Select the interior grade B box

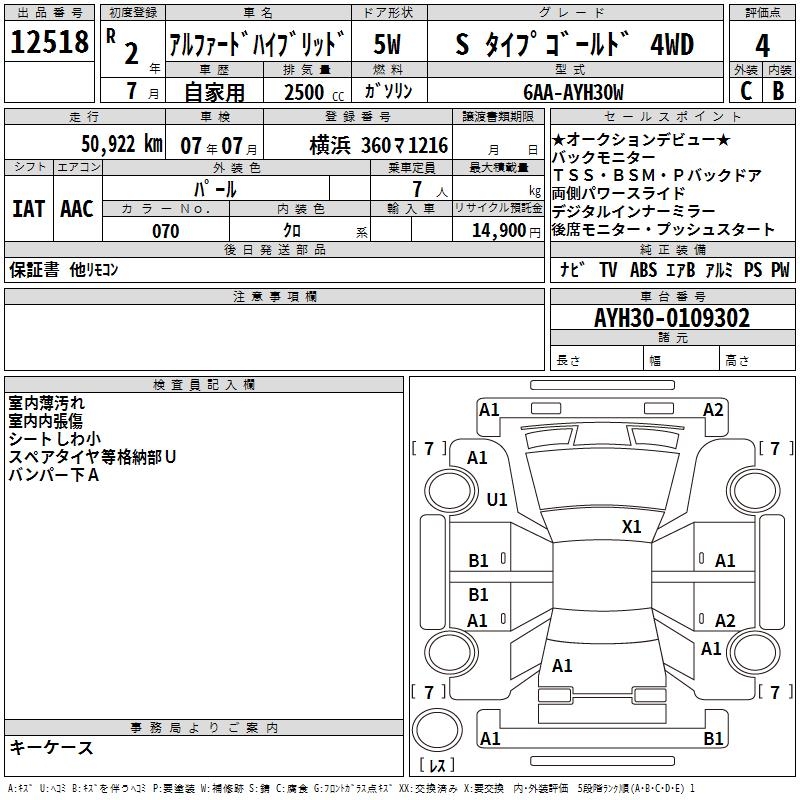tap(779, 90)
